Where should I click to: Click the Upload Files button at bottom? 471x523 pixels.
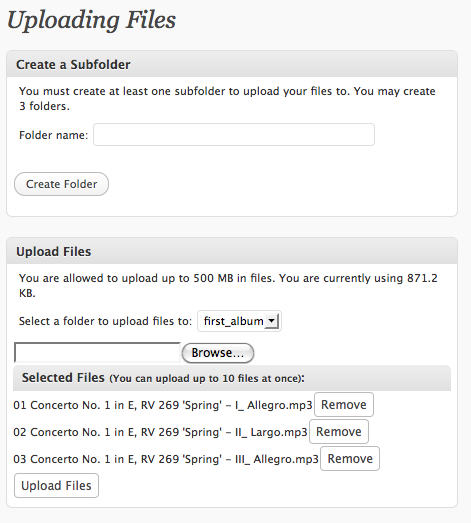pyautogui.click(x=56, y=486)
